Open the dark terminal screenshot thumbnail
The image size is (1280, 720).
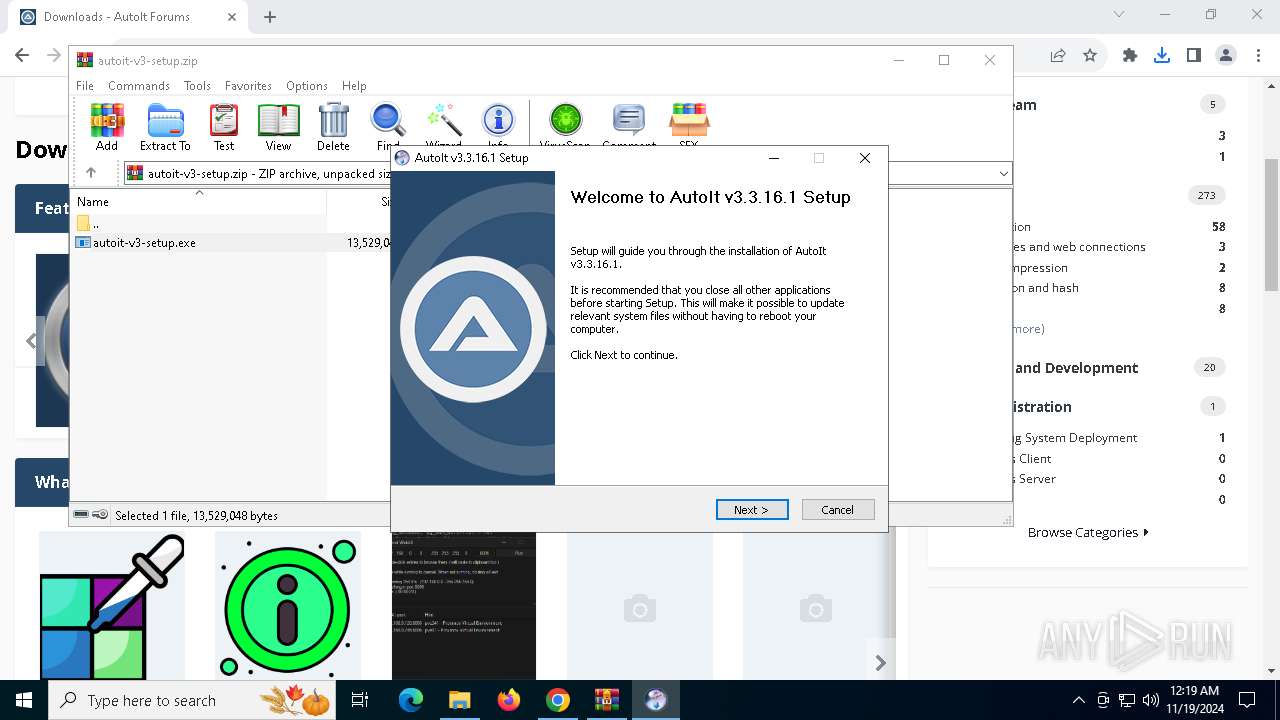coord(464,606)
